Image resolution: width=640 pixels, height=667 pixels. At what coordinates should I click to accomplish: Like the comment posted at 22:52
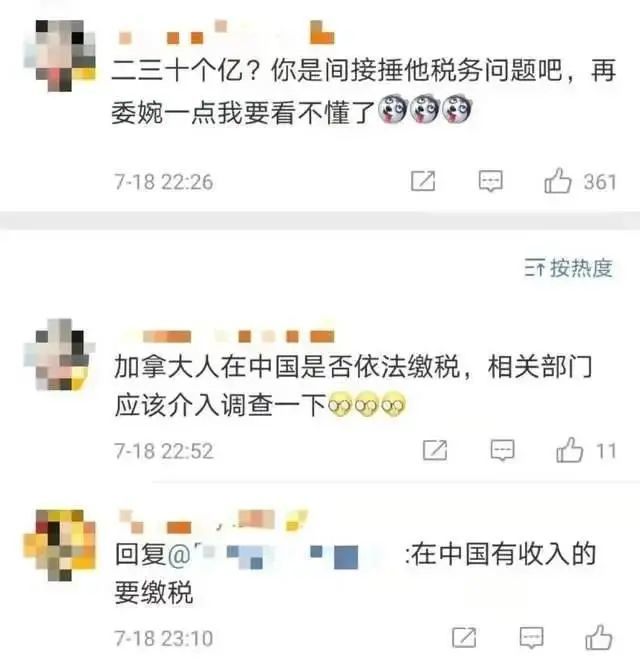tap(569, 450)
